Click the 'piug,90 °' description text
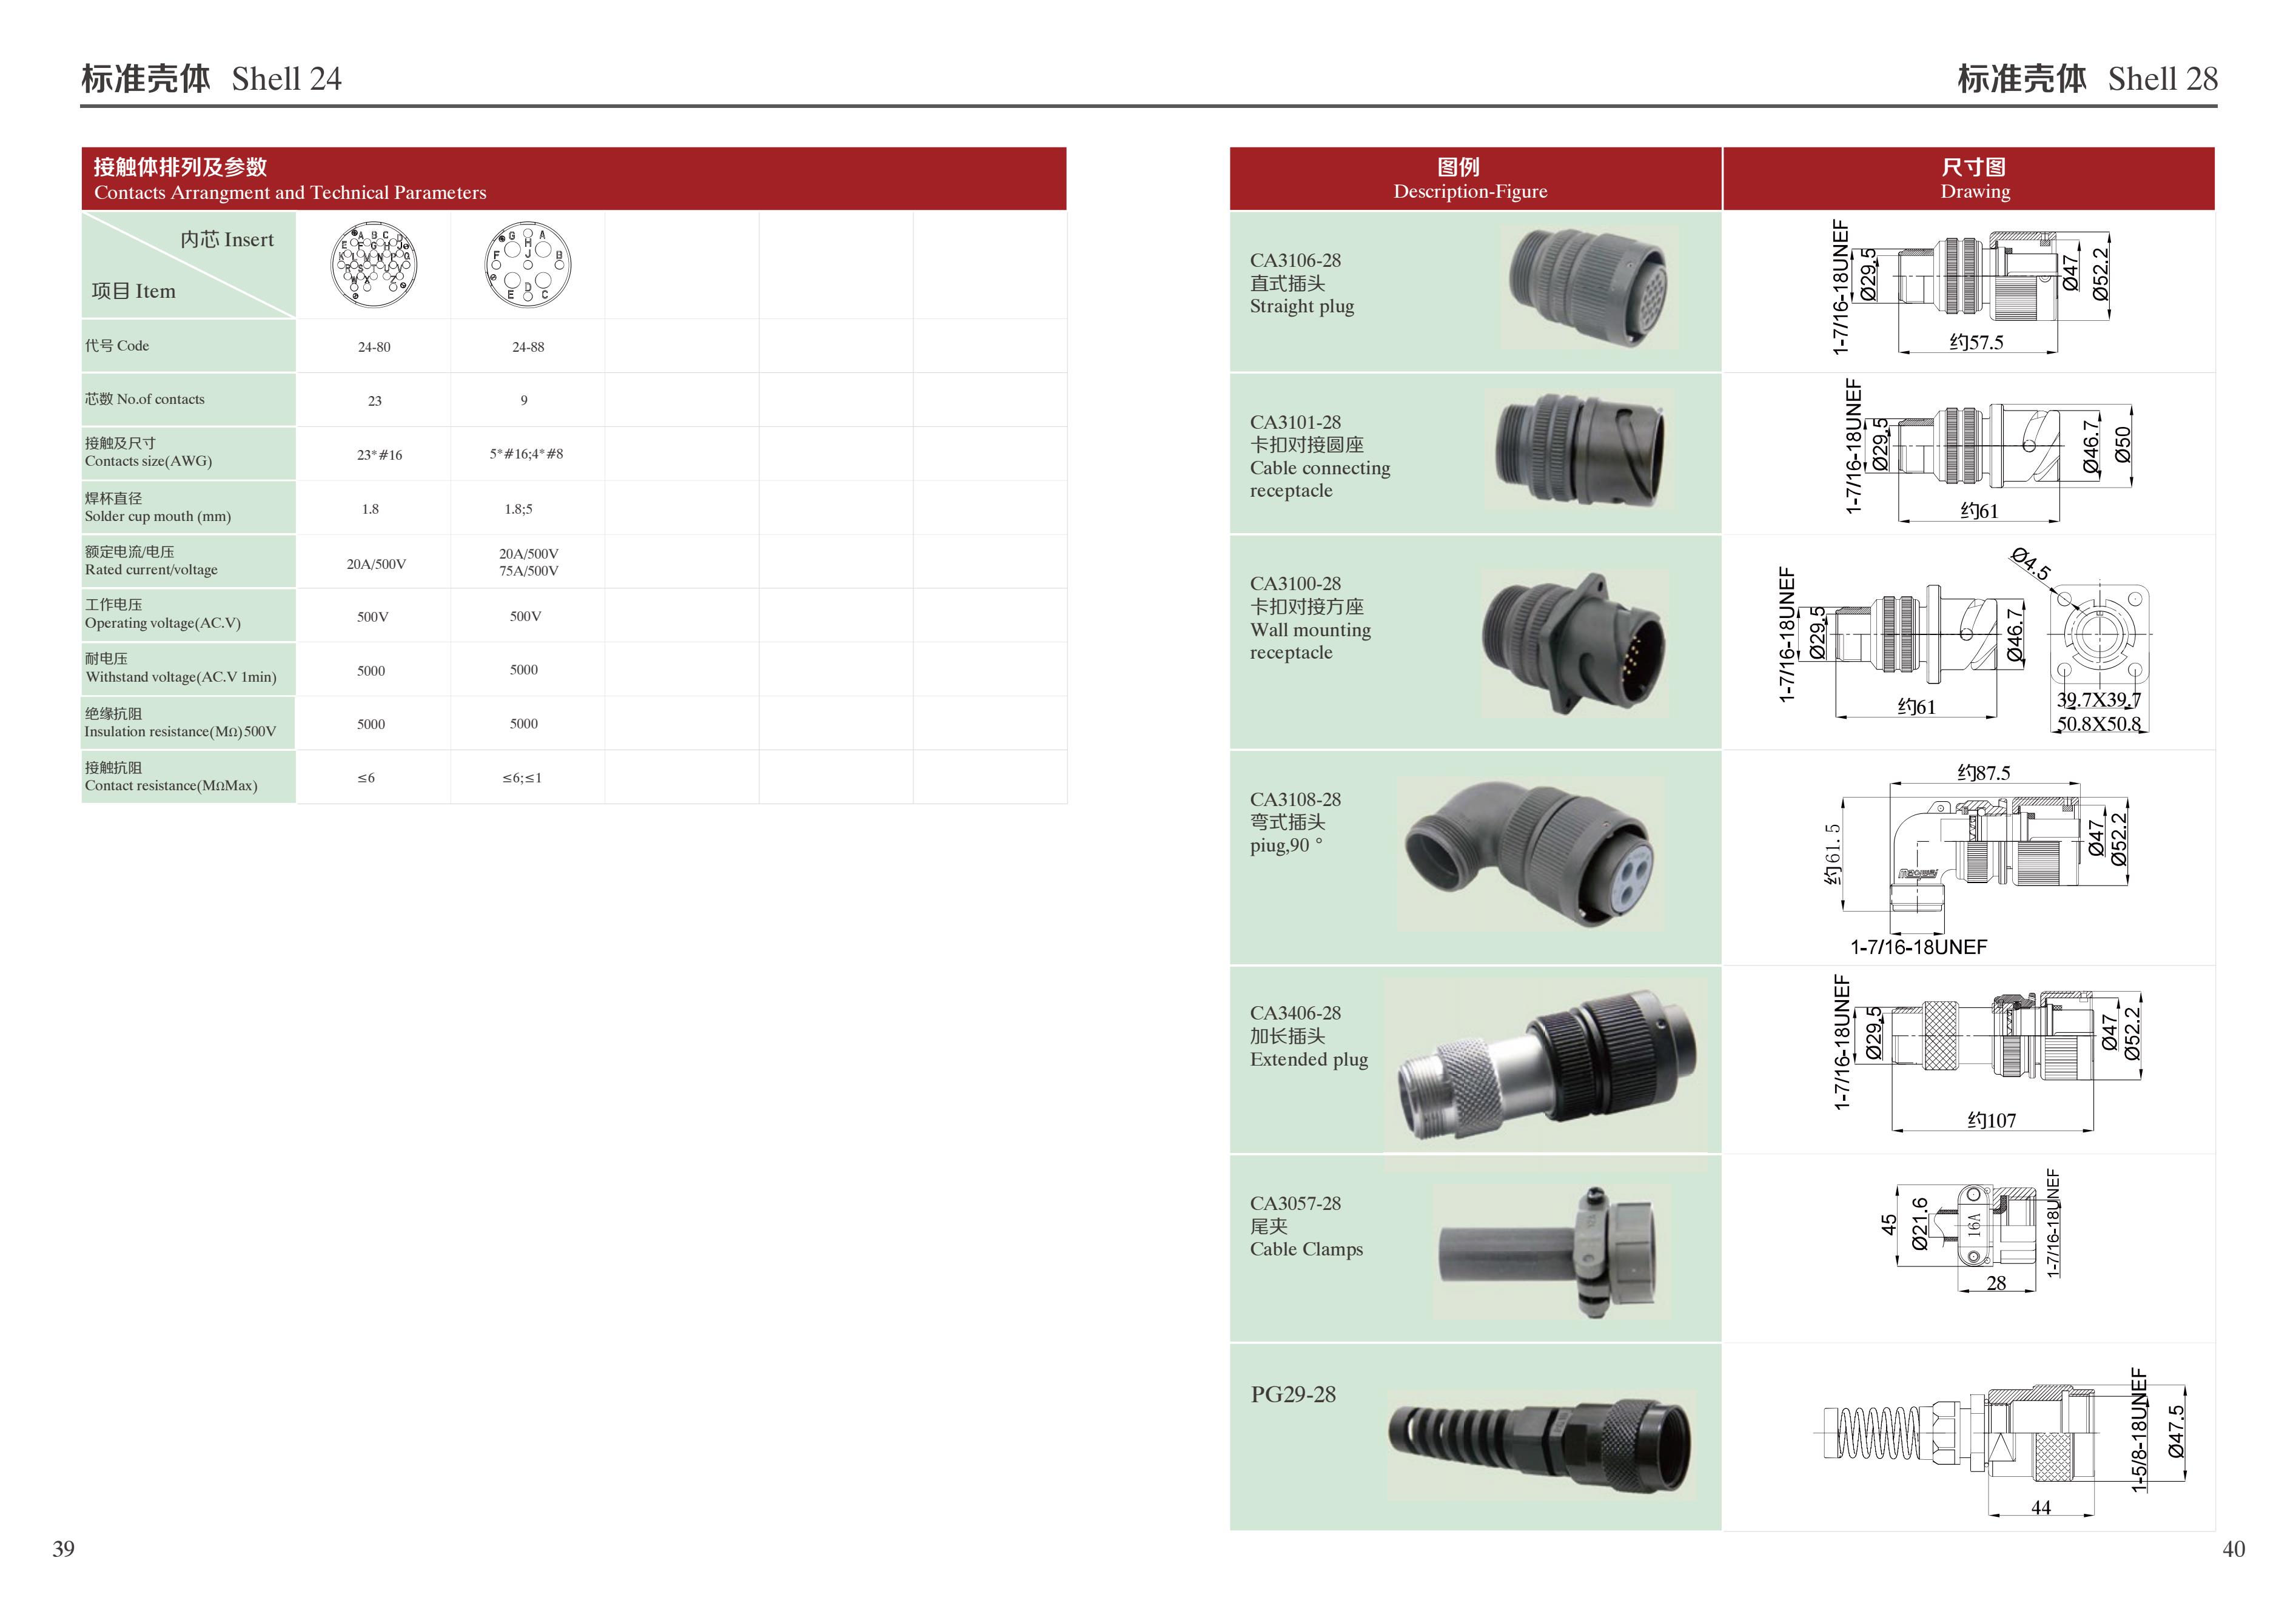Viewport: 2296px width, 1623px height. [1287, 845]
